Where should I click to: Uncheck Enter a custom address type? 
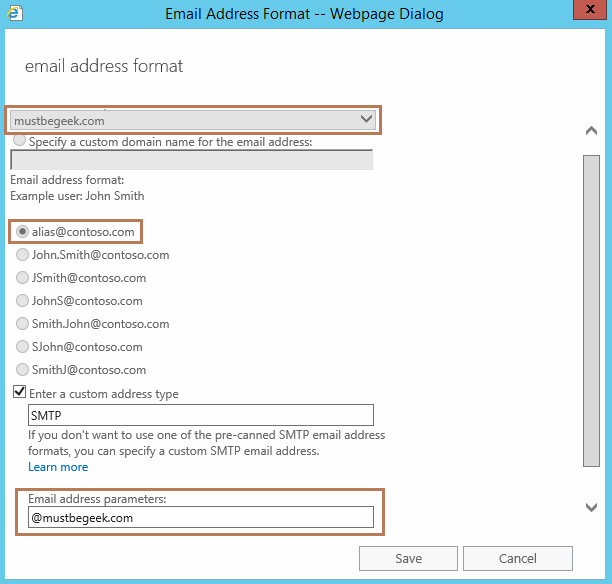tap(19, 393)
